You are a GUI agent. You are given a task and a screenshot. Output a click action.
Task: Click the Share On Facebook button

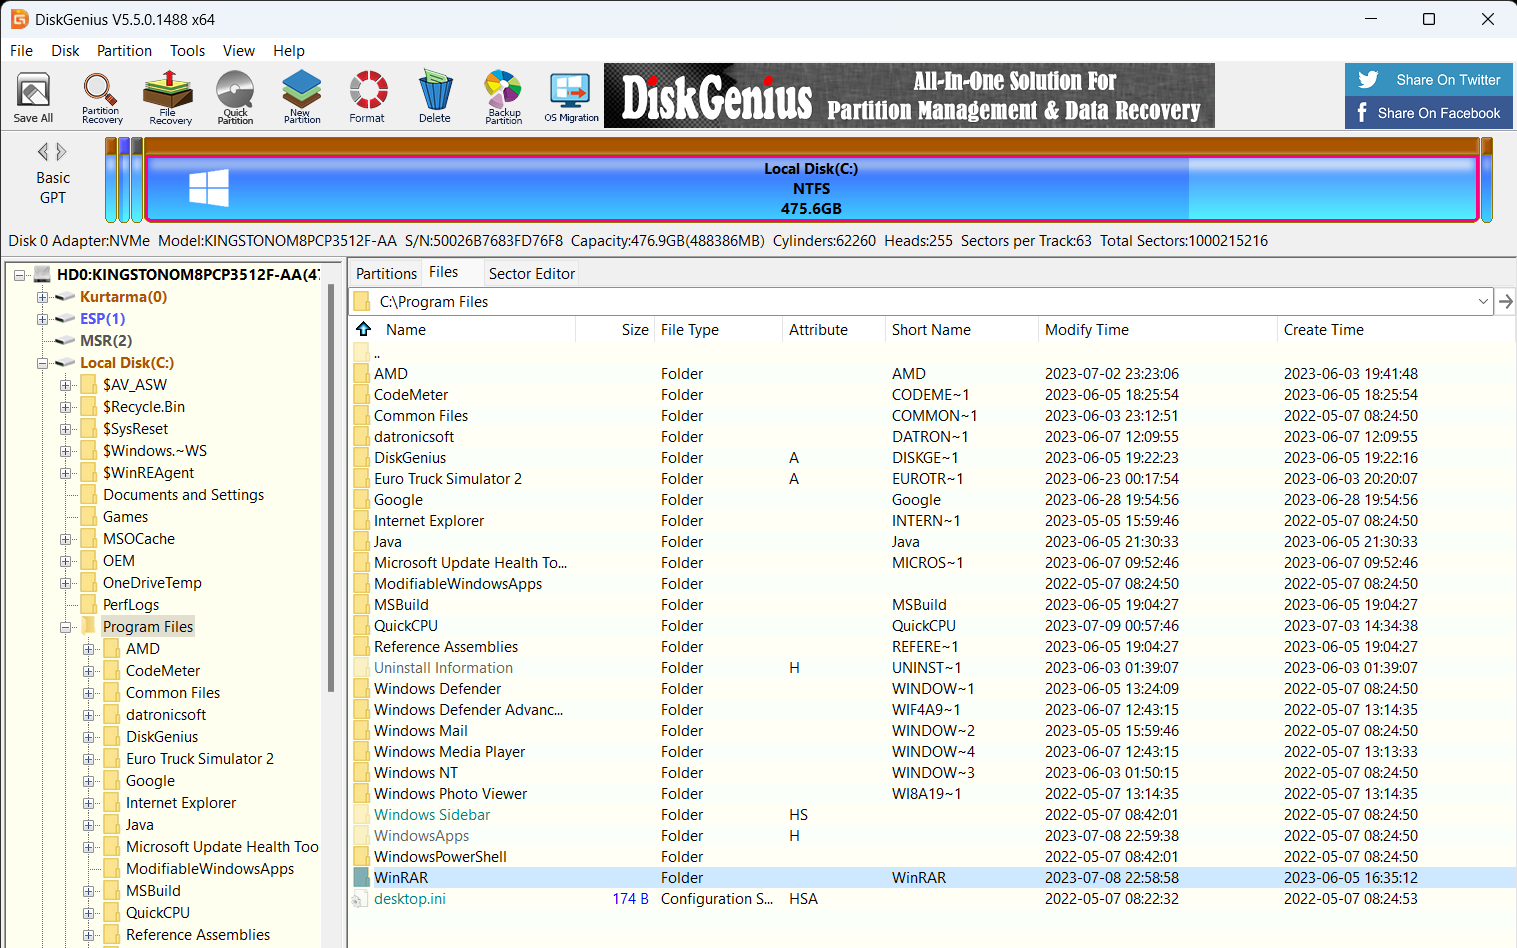(1428, 113)
